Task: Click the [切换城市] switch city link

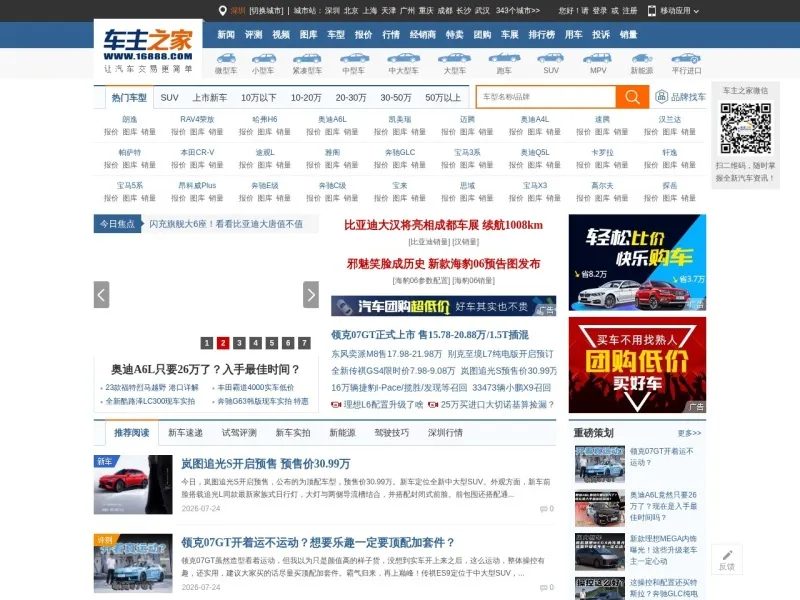Action: pyautogui.click(x=266, y=11)
